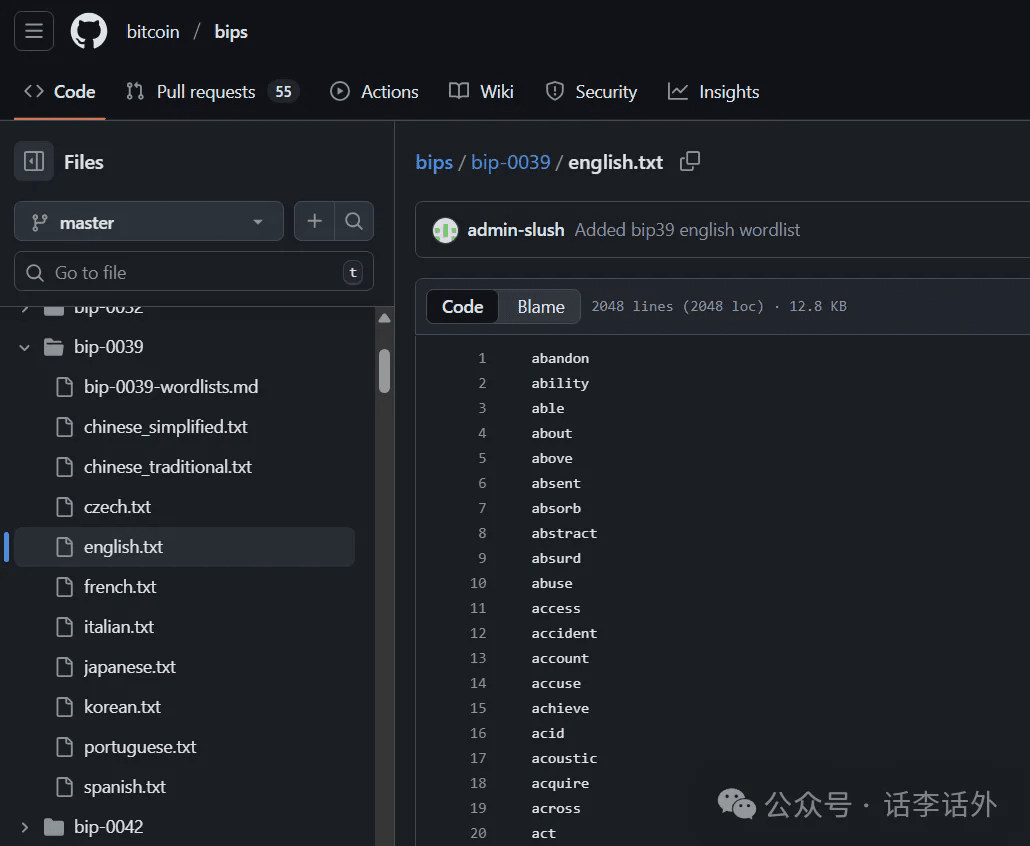Open the hamburger navigation menu

[x=33, y=31]
